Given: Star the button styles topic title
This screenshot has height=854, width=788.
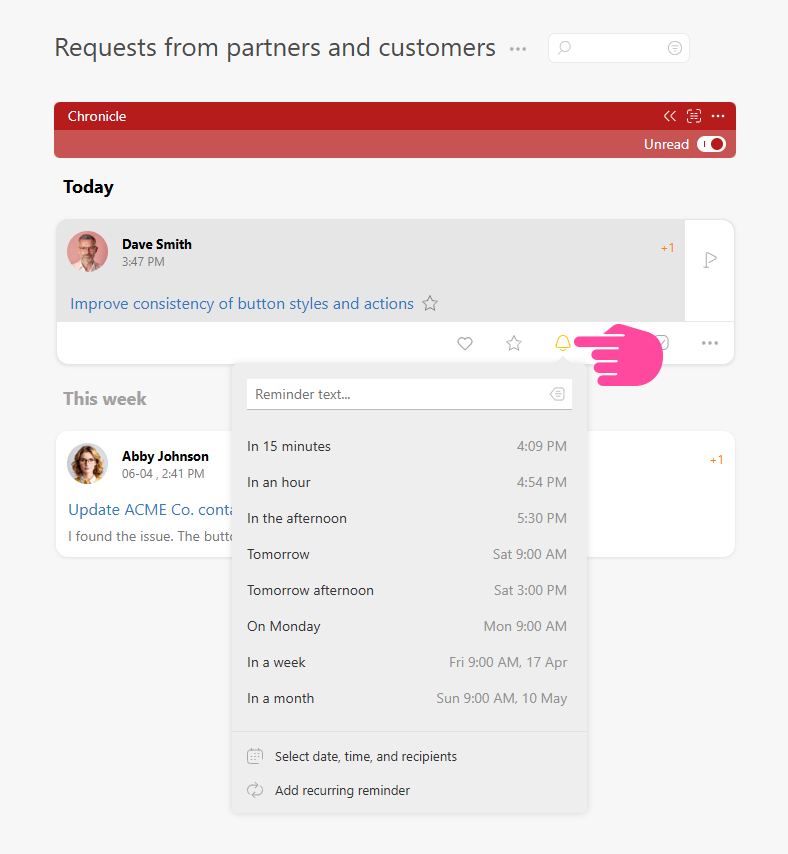Looking at the screenshot, I should (430, 303).
